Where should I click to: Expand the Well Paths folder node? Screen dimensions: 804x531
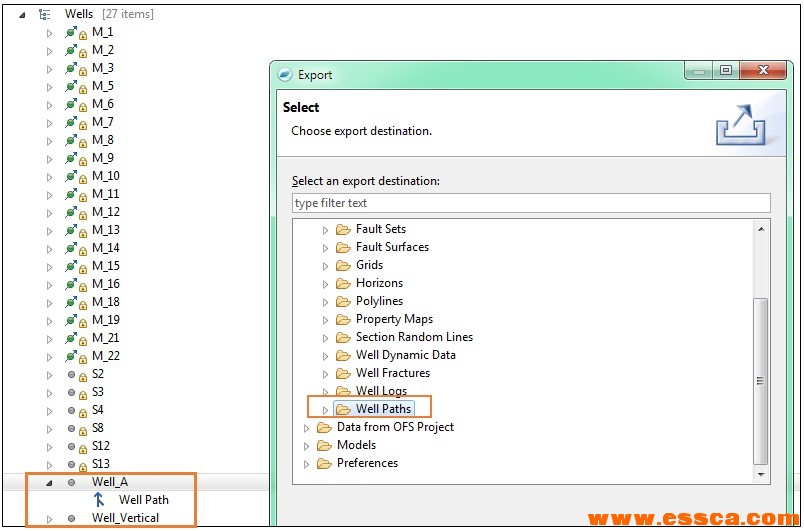coord(325,409)
